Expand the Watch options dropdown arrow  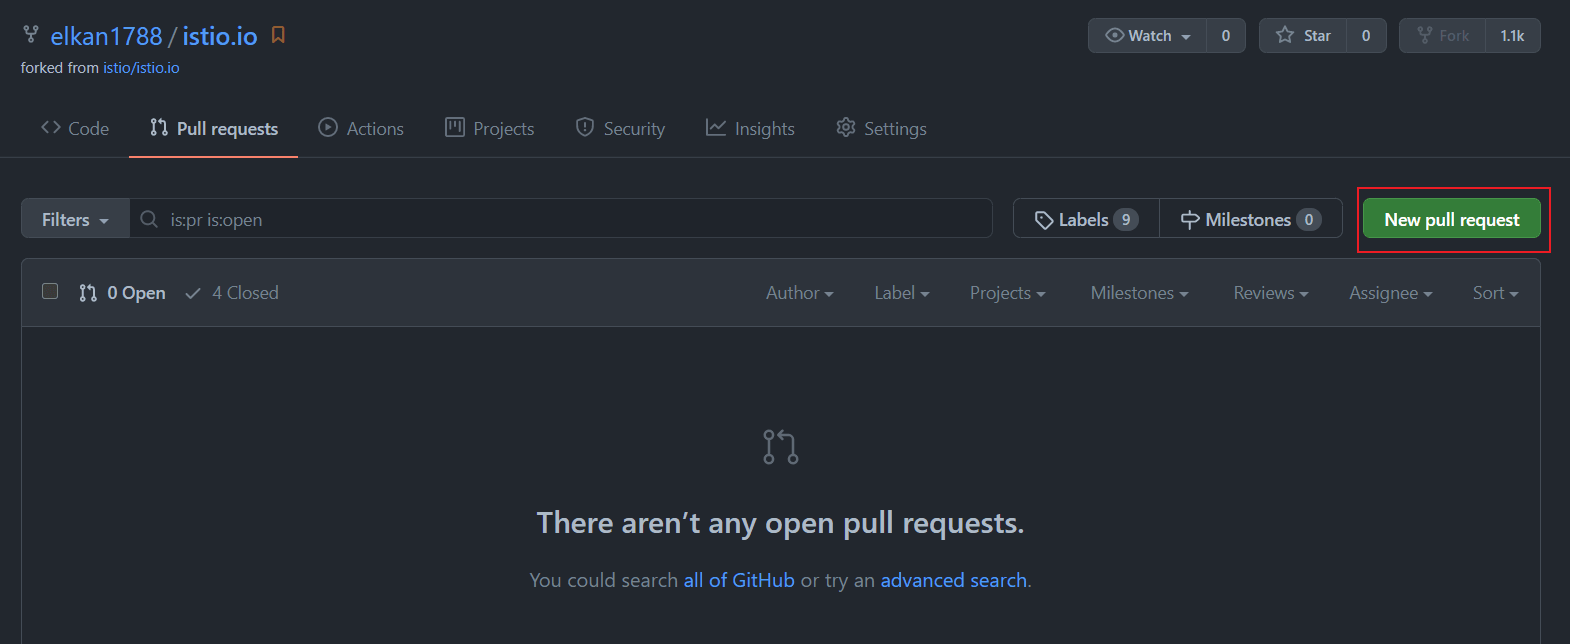point(1186,37)
